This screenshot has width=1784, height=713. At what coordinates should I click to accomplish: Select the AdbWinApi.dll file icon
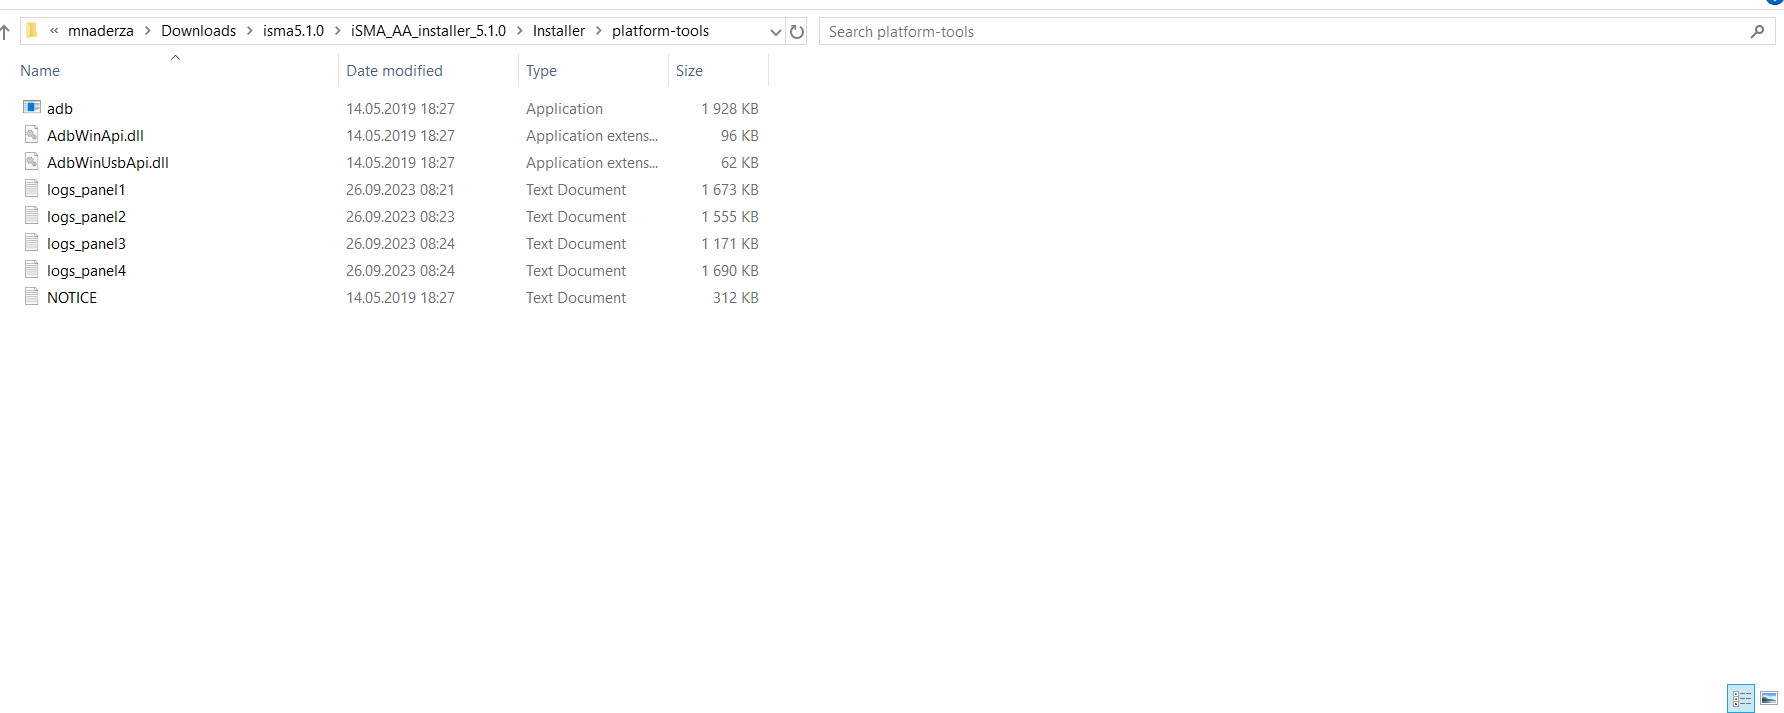point(32,135)
